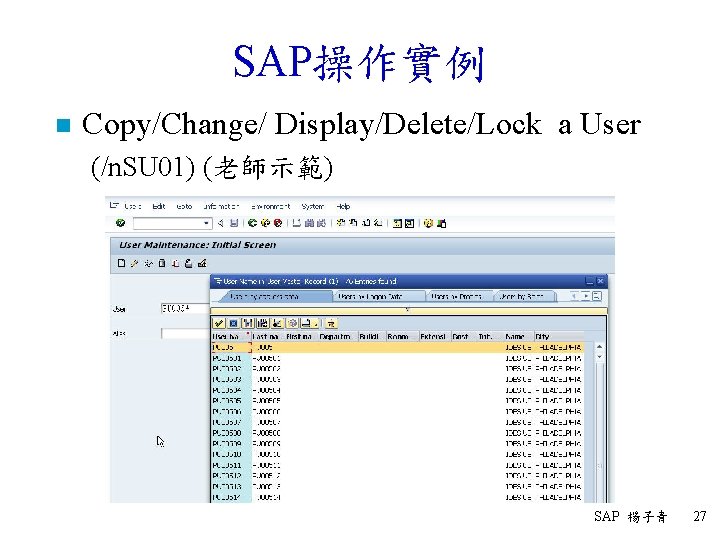Image resolution: width=720 pixels, height=540 pixels.
Task: Open the SAP window system menu icon
Action: (x=114, y=206)
